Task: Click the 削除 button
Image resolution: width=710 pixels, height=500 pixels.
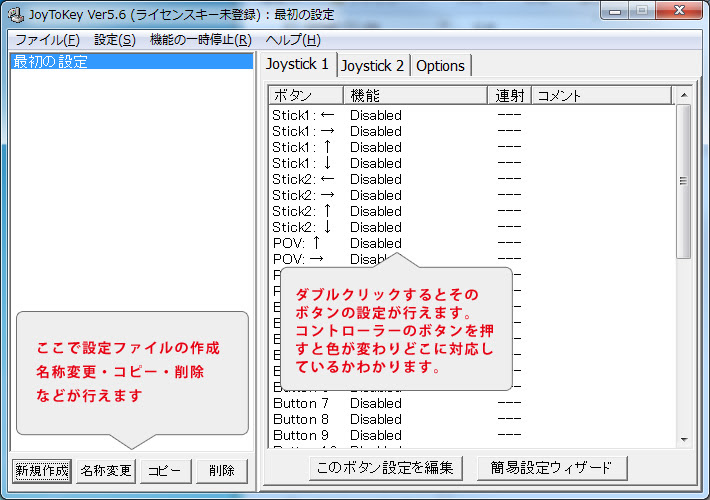Action: click(222, 471)
